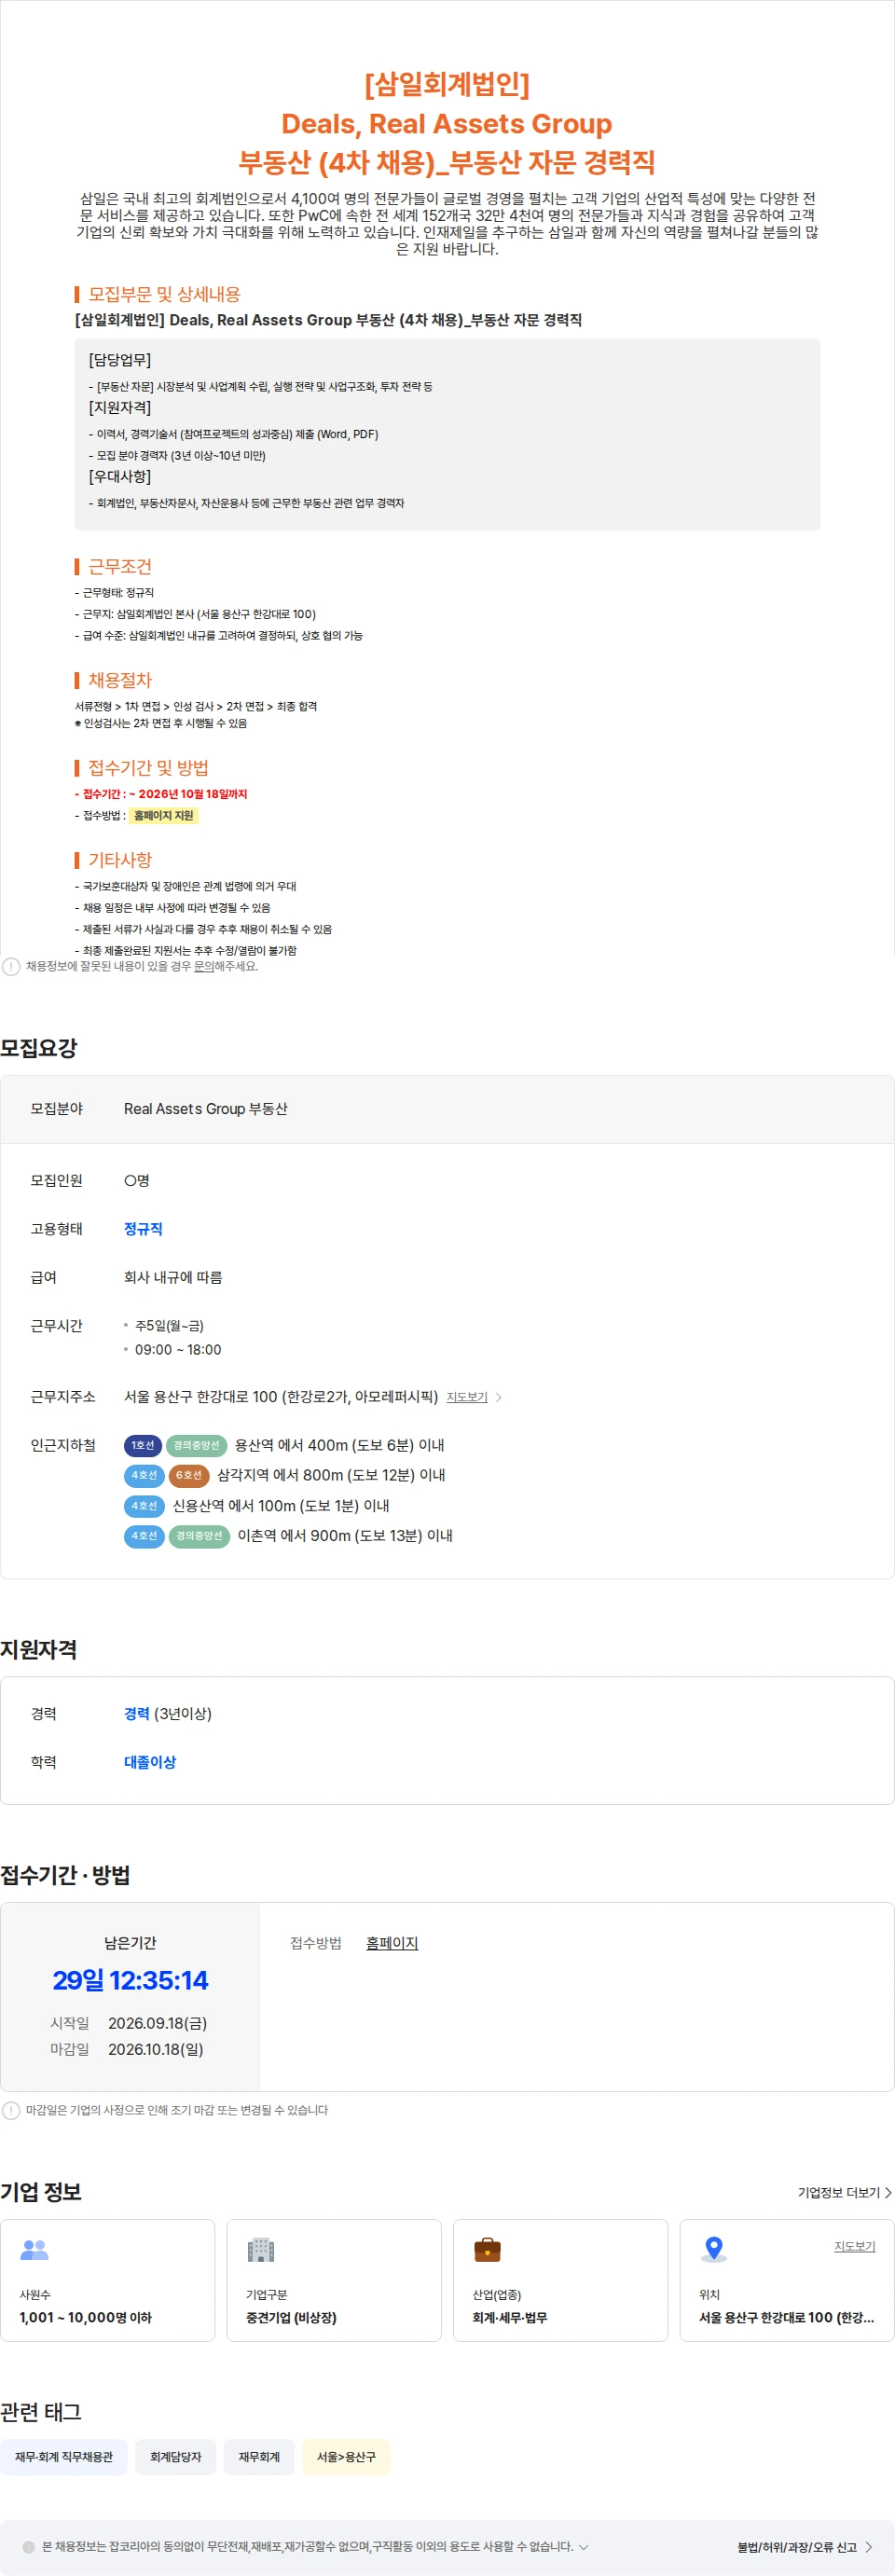Click the 문의 link for wrong job info

(204, 966)
